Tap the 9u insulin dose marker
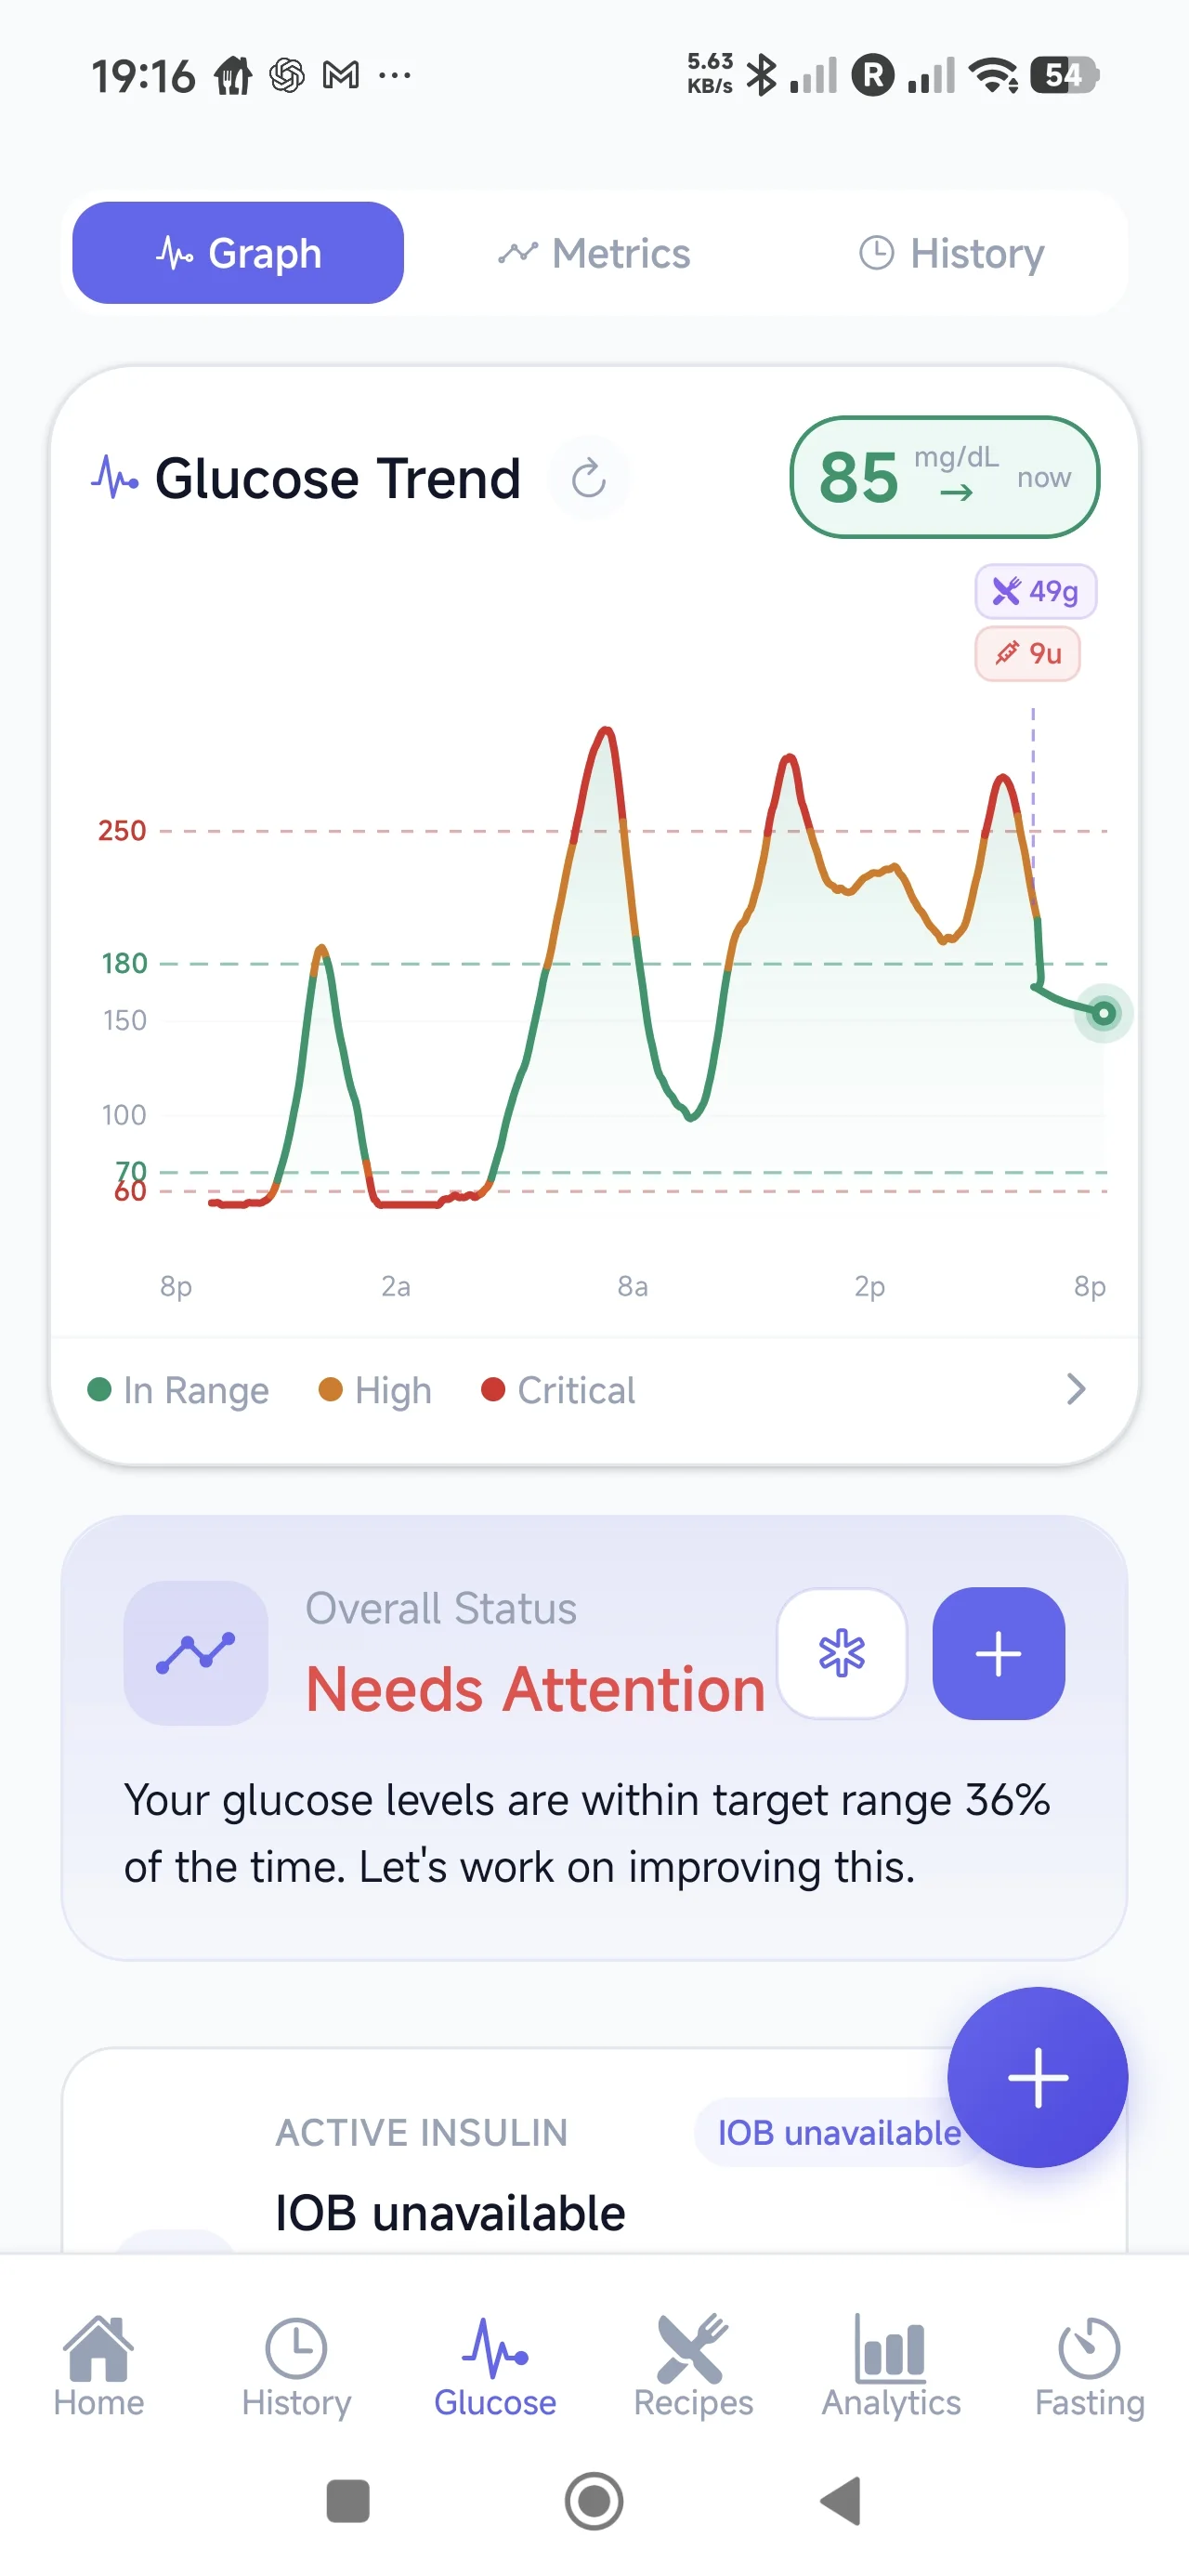Screen dimensions: 1189x2576 pyautogui.click(x=1027, y=653)
